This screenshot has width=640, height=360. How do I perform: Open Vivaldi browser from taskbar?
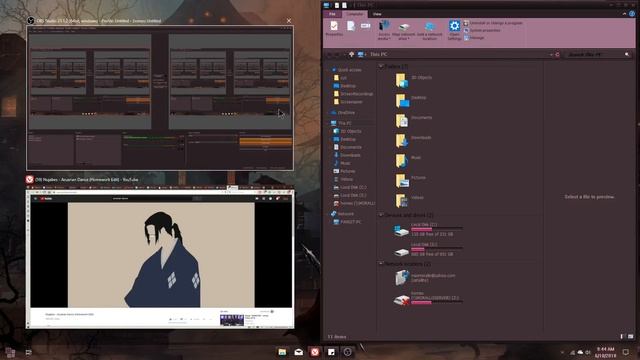pos(315,352)
